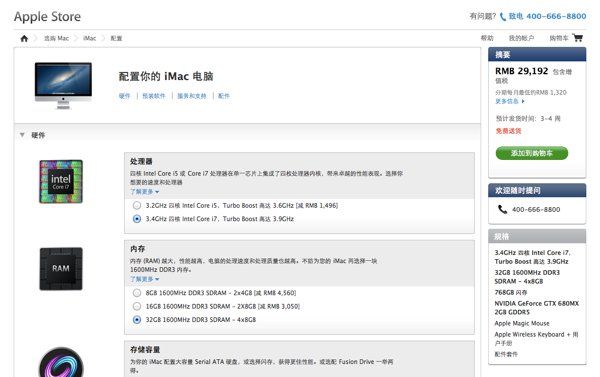600x377 pixels.
Task: Click the 存储容量 section heading
Action: click(145, 349)
